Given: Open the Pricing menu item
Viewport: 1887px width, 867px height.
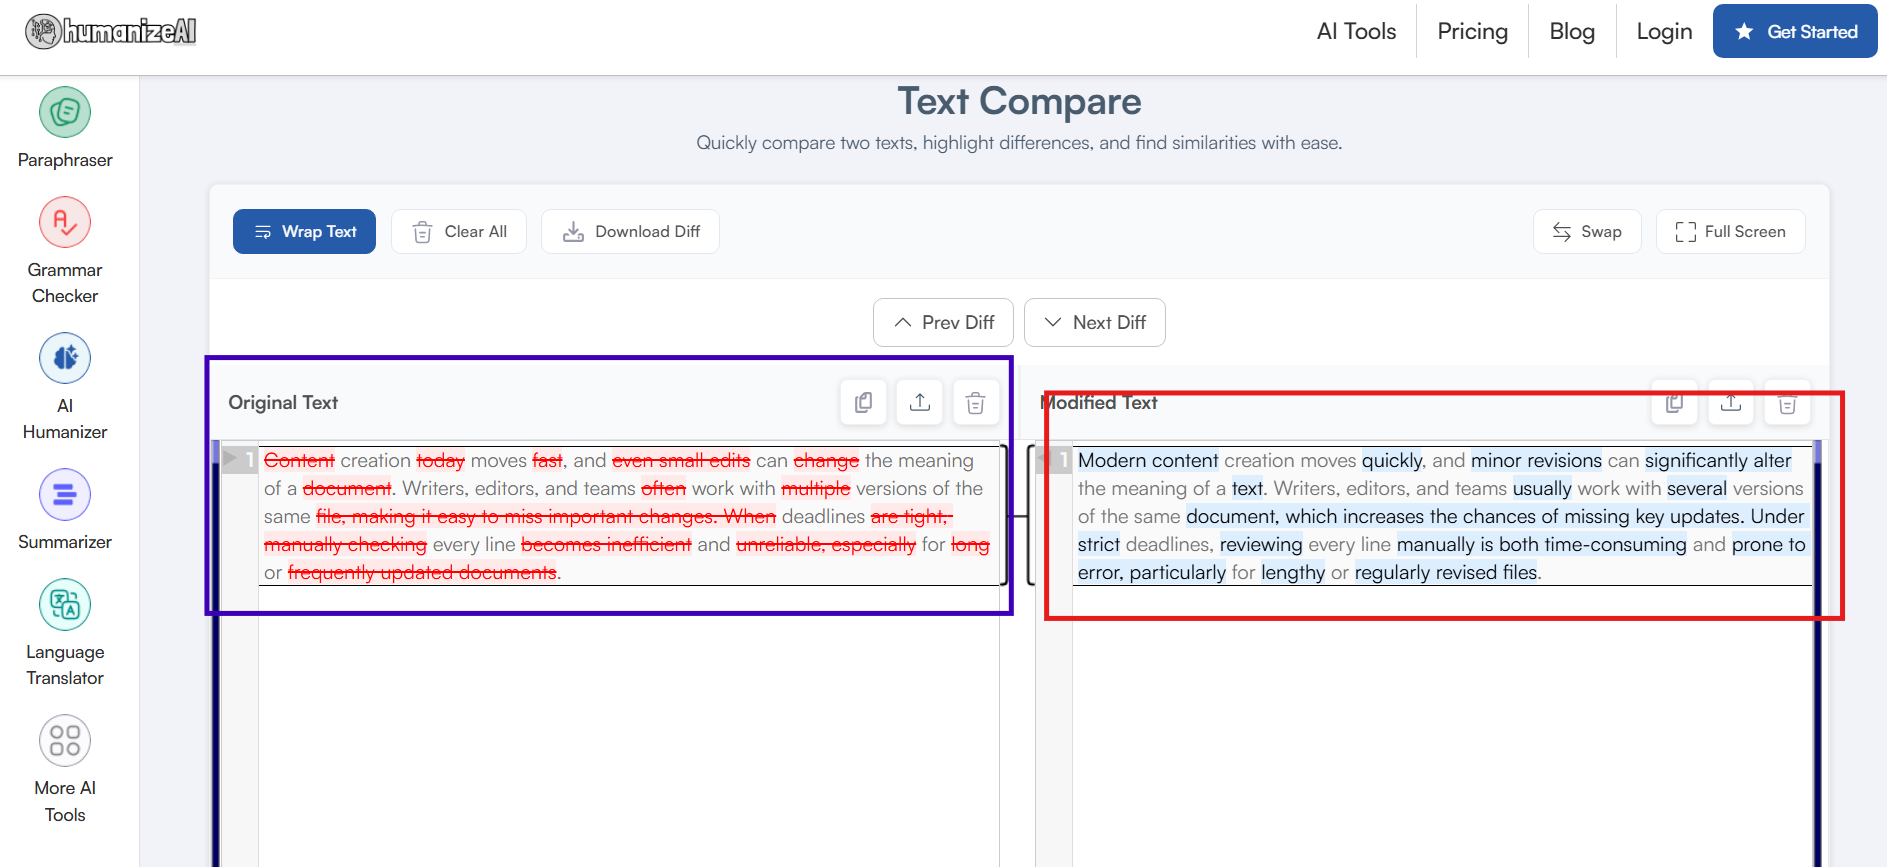Looking at the screenshot, I should click(1472, 31).
